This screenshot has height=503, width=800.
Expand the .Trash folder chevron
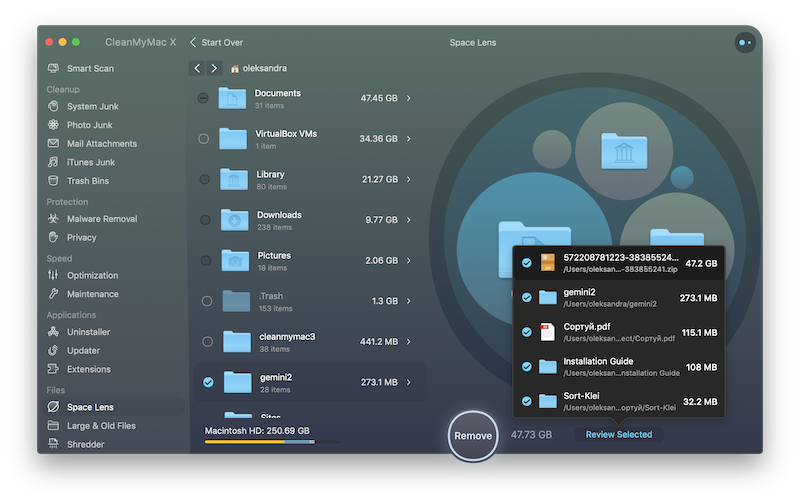tap(409, 301)
